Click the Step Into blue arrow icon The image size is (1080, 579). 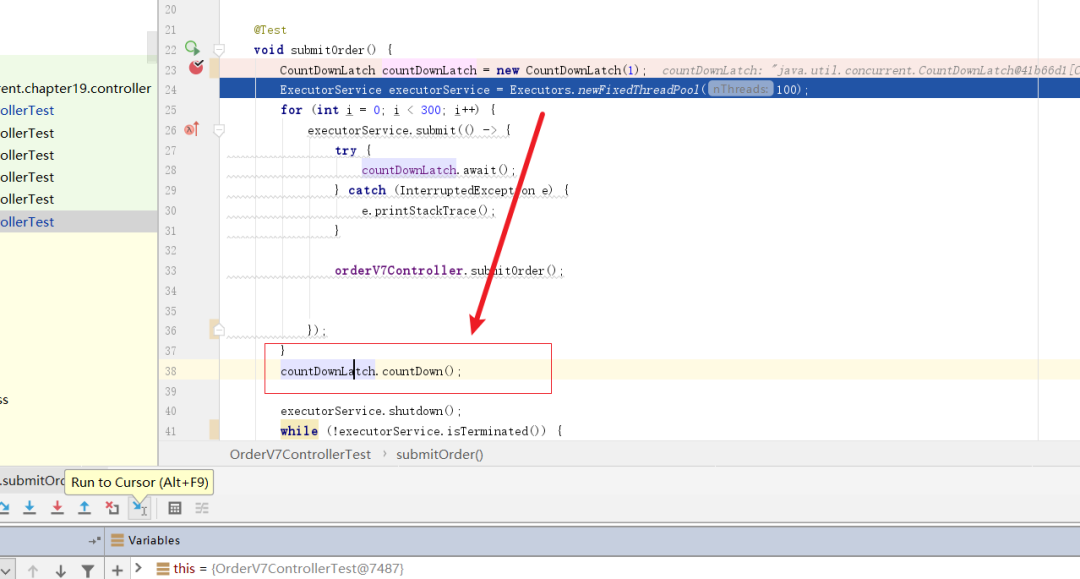click(30, 508)
